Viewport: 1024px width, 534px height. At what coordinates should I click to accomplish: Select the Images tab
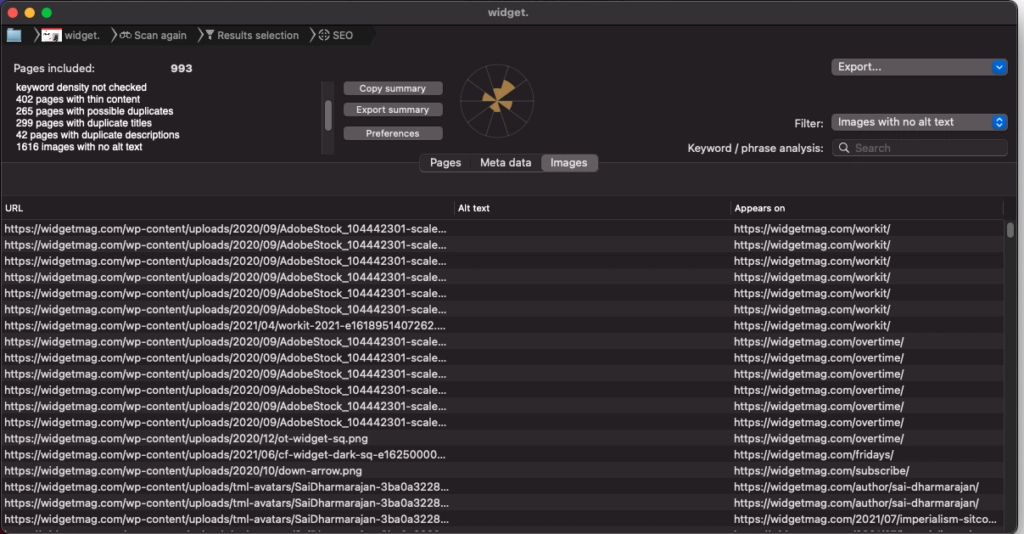coord(569,163)
